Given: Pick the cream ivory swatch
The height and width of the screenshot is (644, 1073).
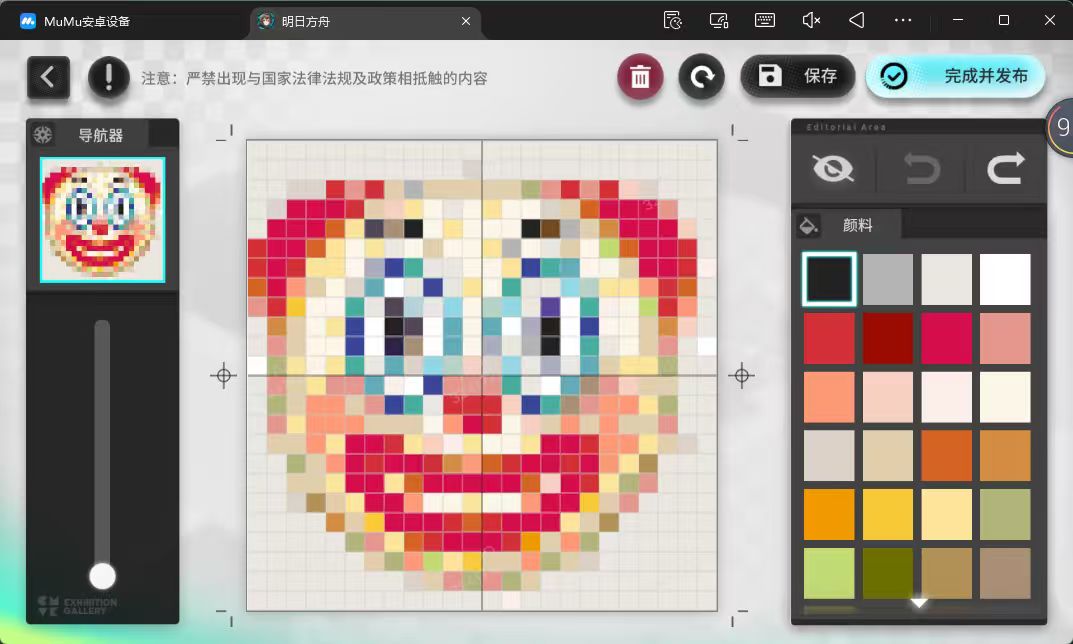Looking at the screenshot, I should pos(1005,397).
